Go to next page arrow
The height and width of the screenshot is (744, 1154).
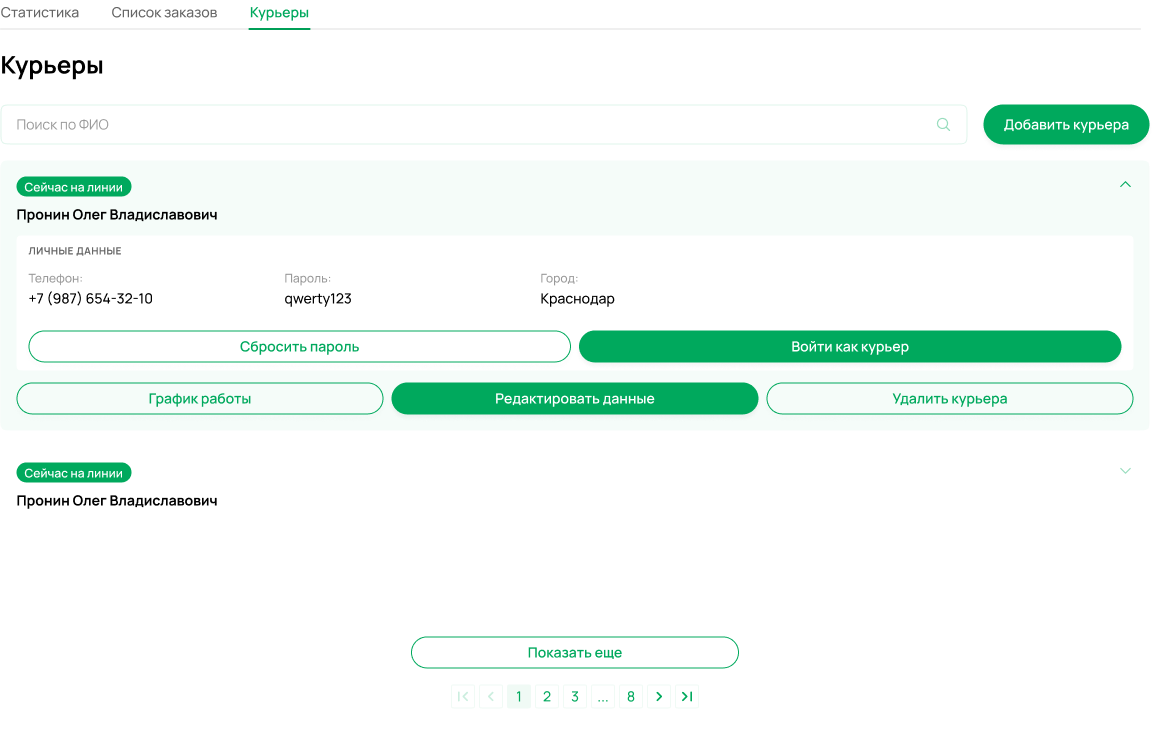tap(659, 697)
